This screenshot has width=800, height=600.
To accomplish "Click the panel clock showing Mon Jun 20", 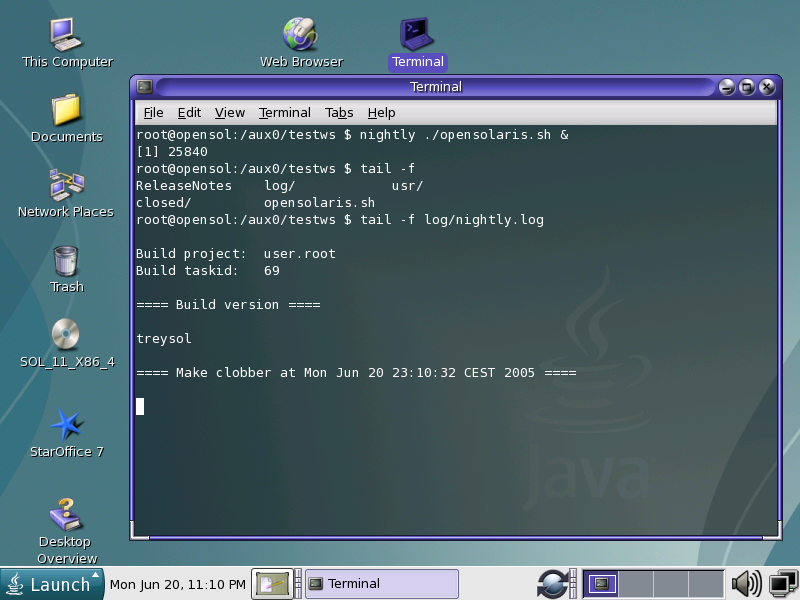I will click(x=178, y=584).
